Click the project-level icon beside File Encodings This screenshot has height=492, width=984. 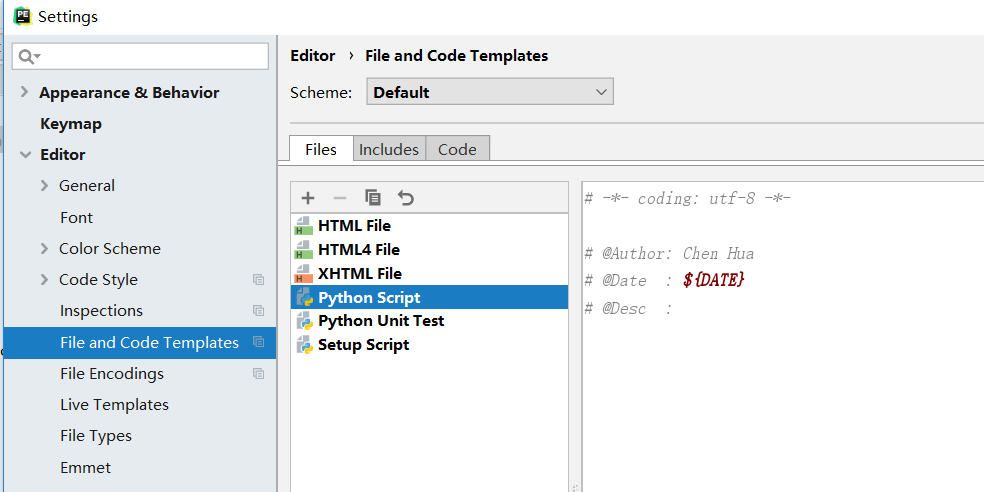[x=258, y=374]
